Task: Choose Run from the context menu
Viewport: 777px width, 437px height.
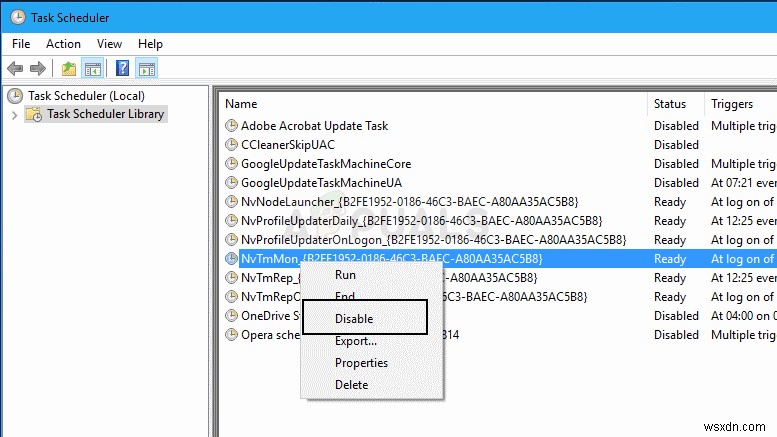Action: pyautogui.click(x=345, y=275)
